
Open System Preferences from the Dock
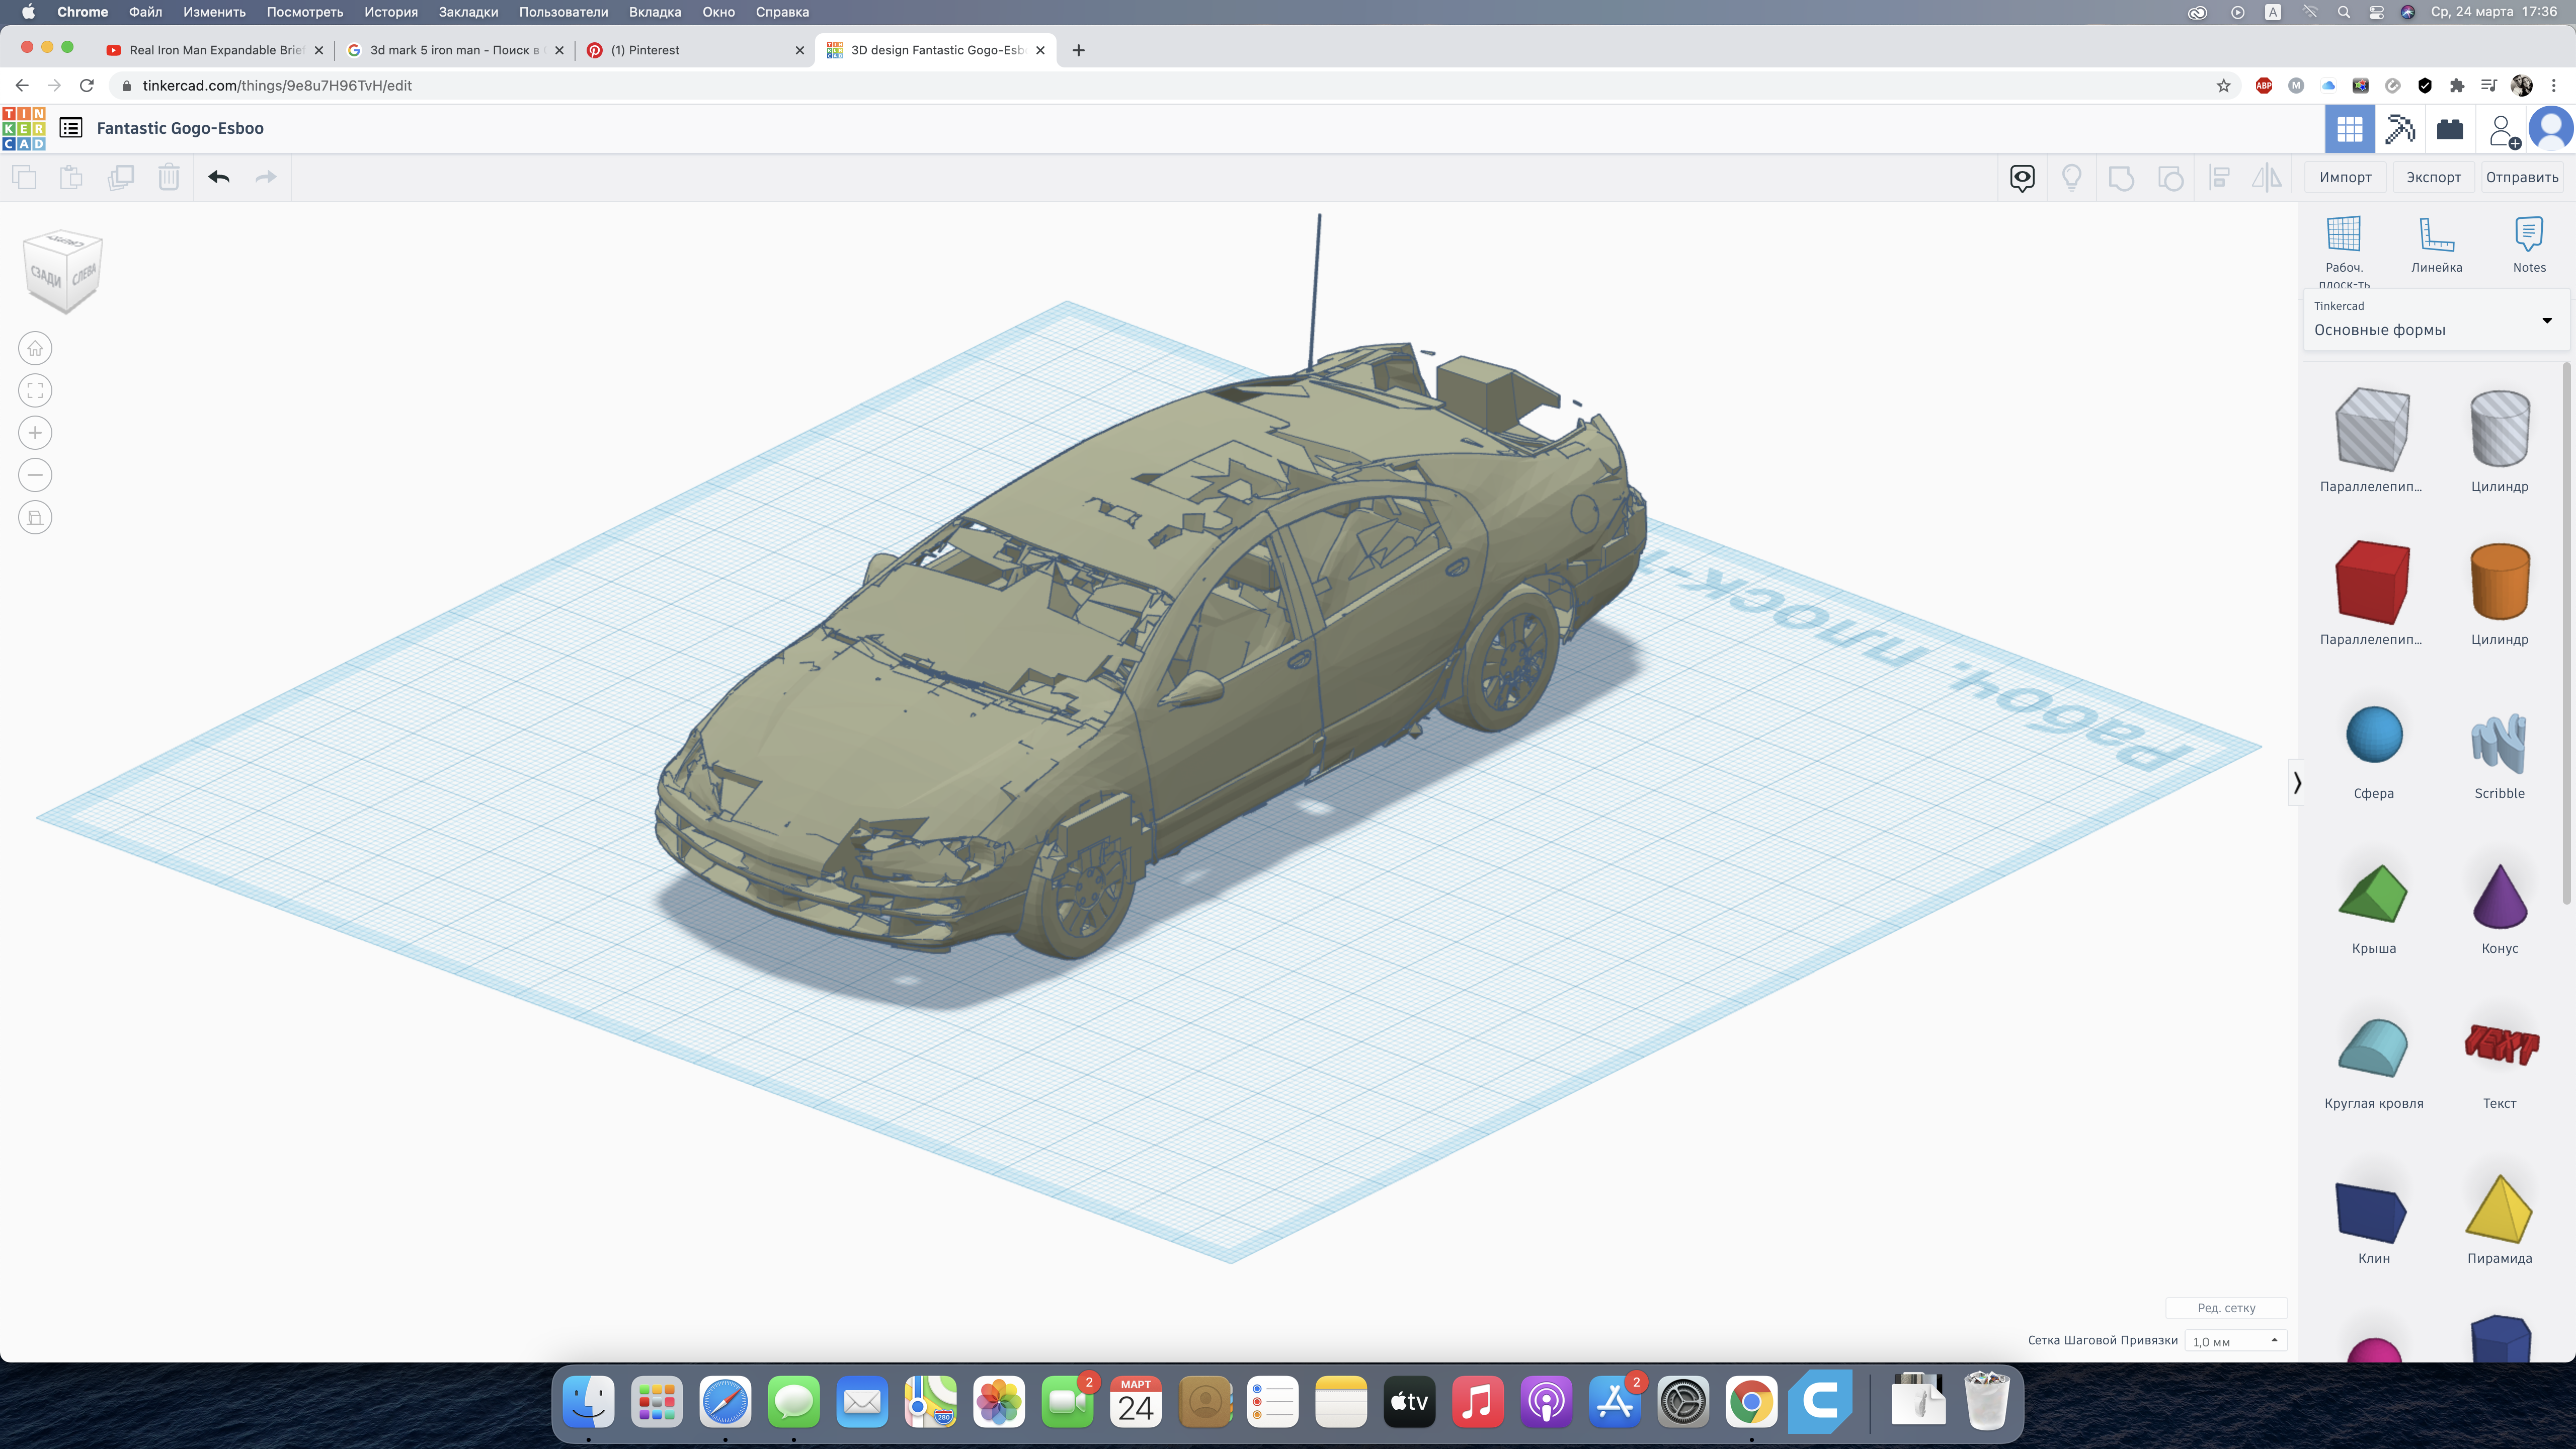1682,1403
